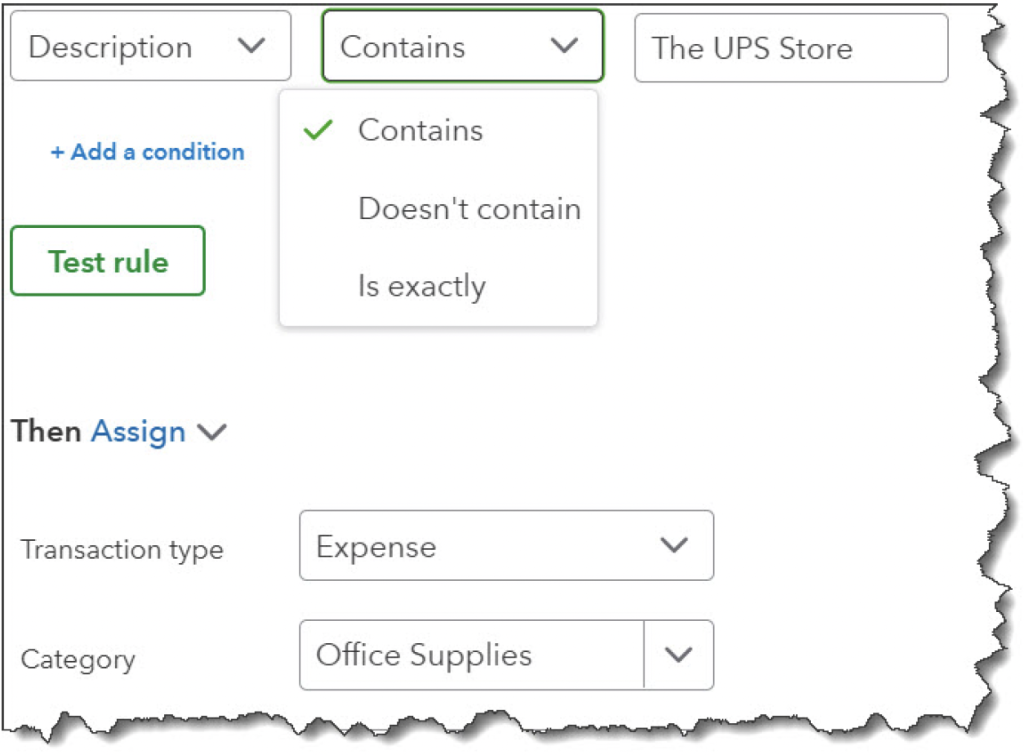Image resolution: width=1024 pixels, height=755 pixels.
Task: Click the chevron arrow in the Expense box
Action: [674, 545]
